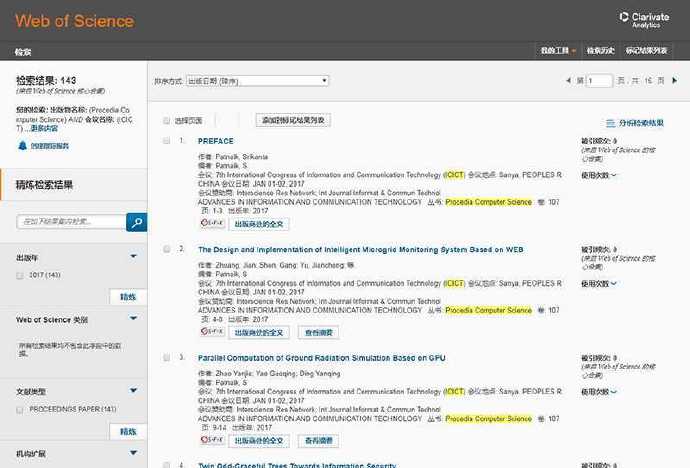The width and height of the screenshot is (690, 468).
Task: Check the box for record 2 Microgrid
Action: tap(166, 249)
